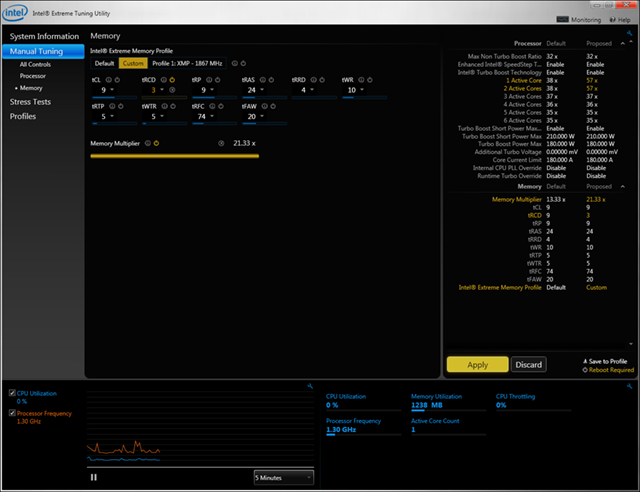Click the revert icon beside tRCD value 3
The width and height of the screenshot is (640, 492).
click(x=172, y=90)
